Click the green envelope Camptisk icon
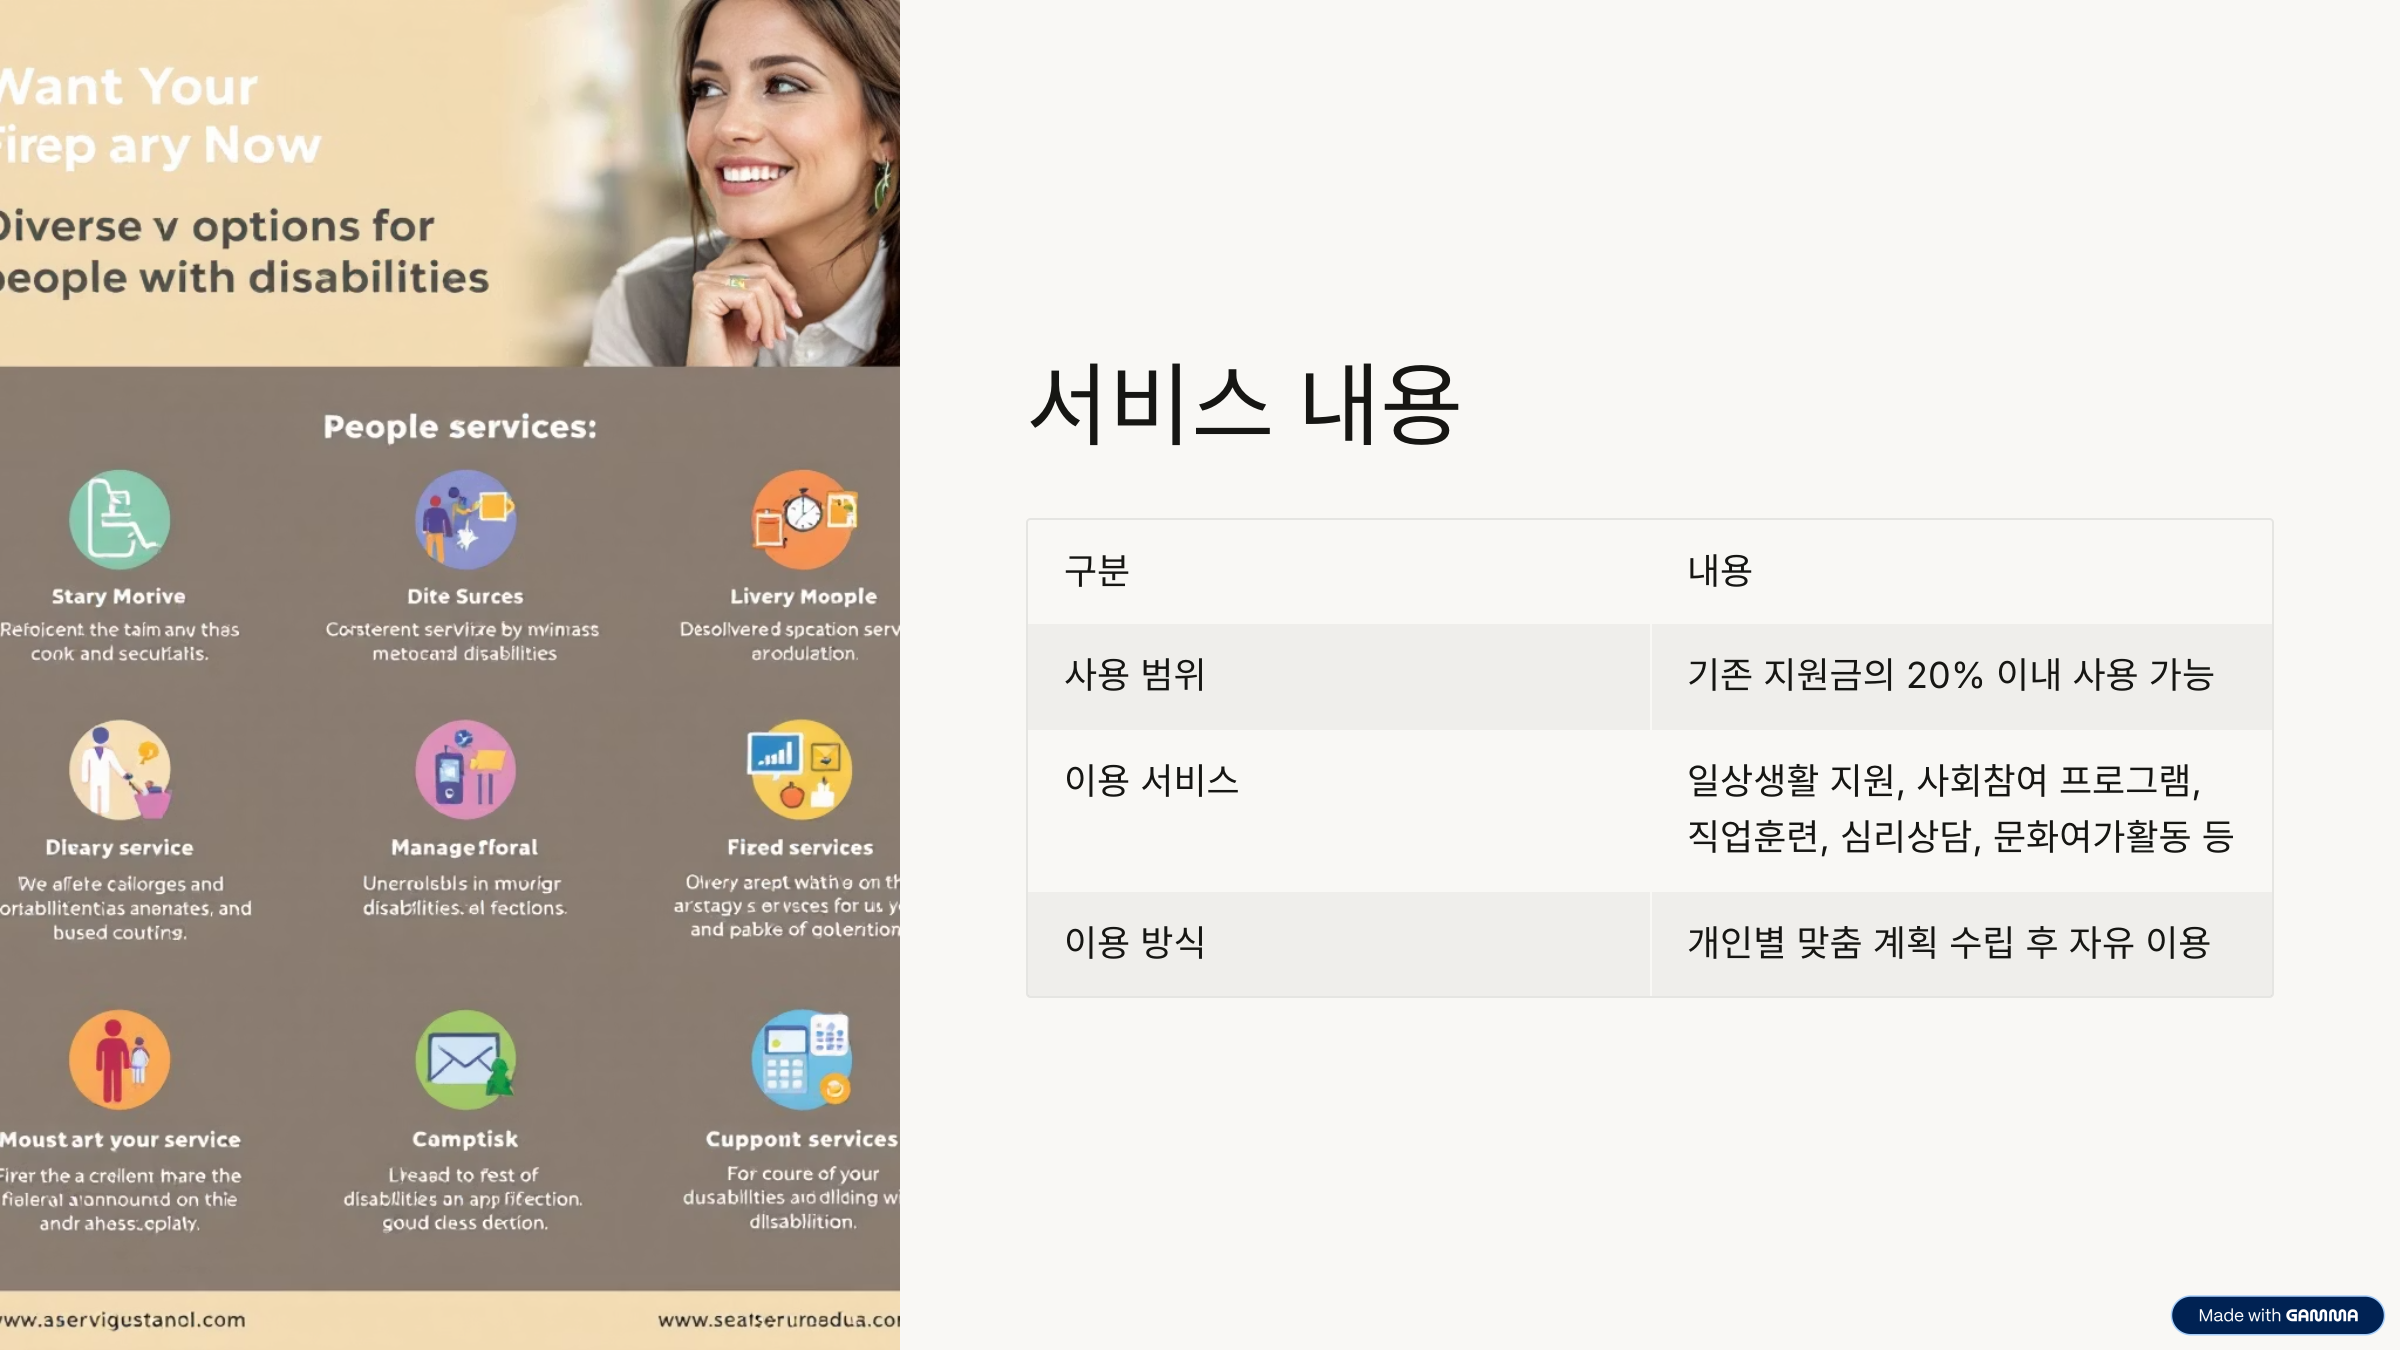The width and height of the screenshot is (2400, 1350). pos(465,1060)
